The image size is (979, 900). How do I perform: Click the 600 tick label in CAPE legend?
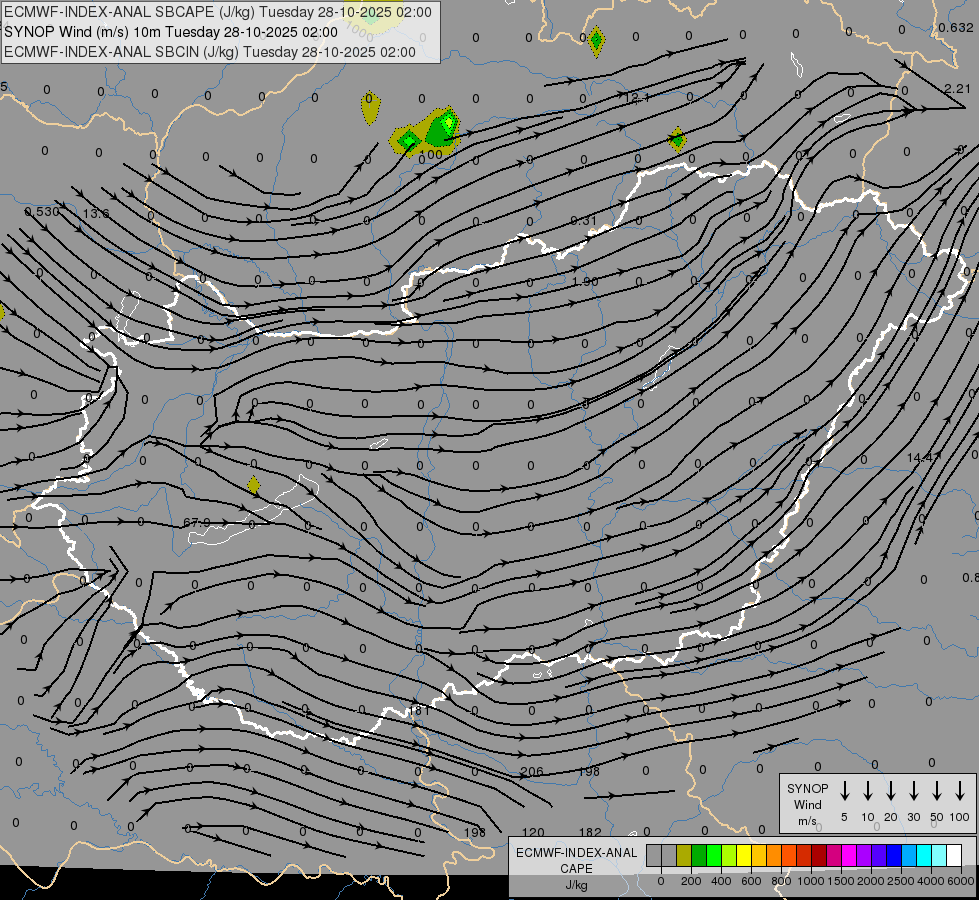pyautogui.click(x=751, y=881)
